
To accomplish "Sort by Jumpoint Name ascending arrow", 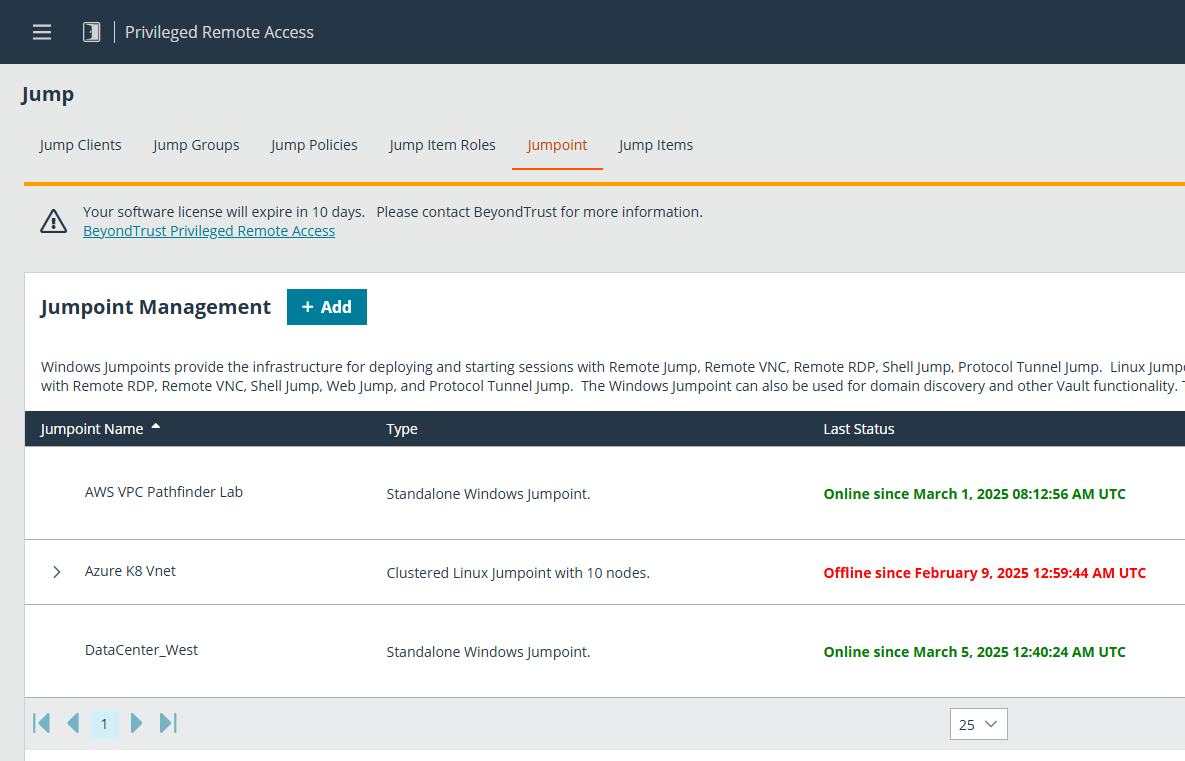I will [156, 428].
